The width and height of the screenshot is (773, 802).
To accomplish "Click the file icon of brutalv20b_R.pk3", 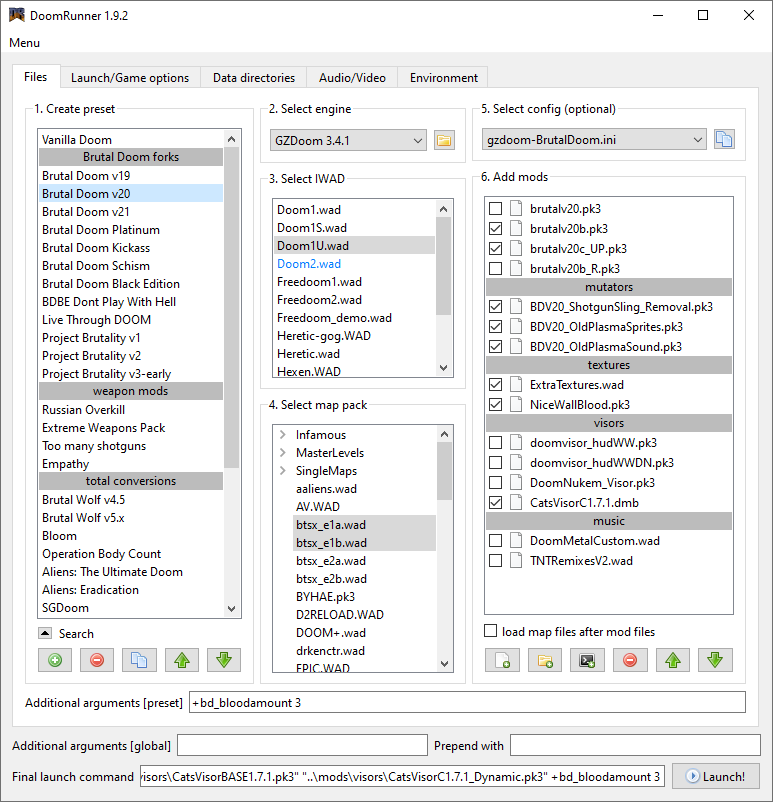I will pos(516,269).
